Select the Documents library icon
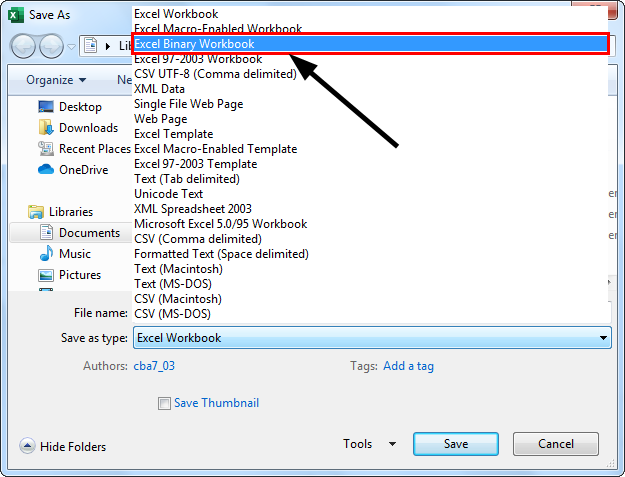 [x=46, y=232]
